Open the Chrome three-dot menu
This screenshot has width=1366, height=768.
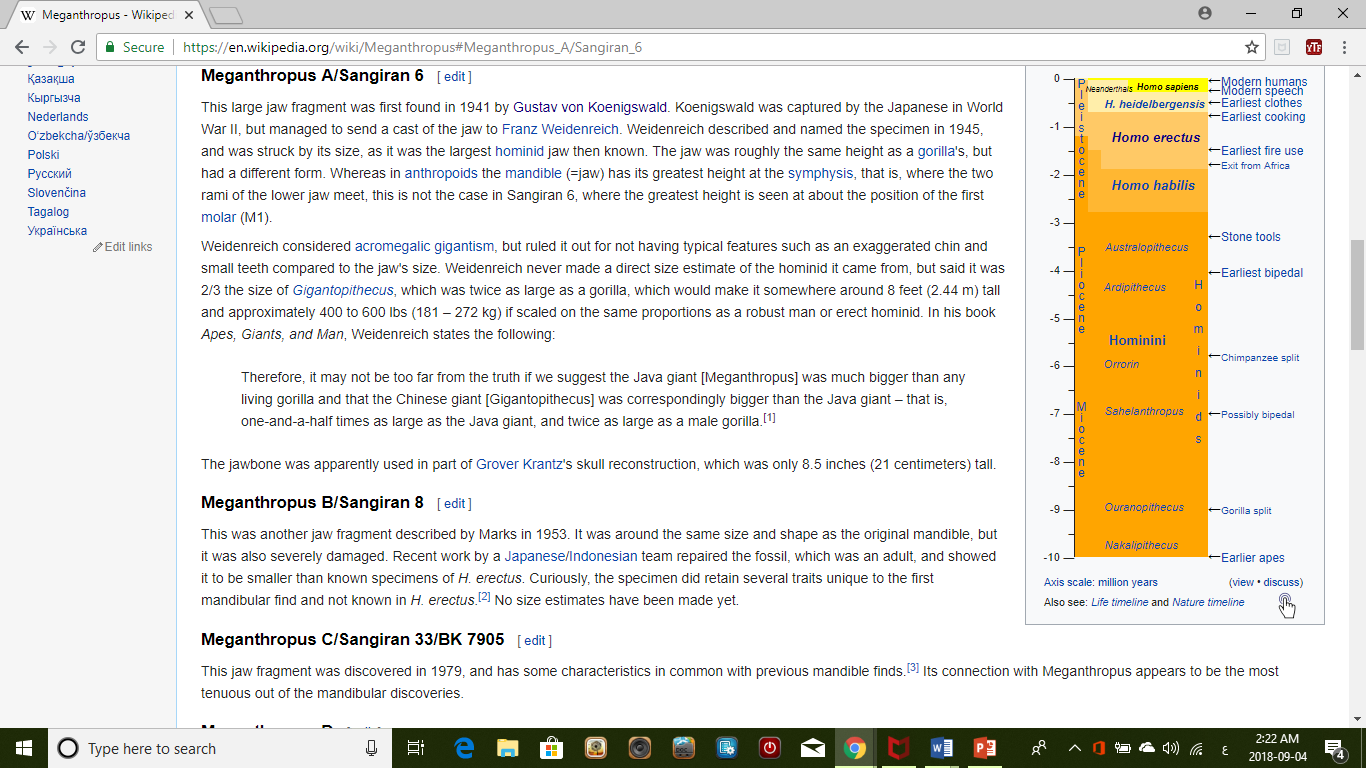pos(1344,47)
